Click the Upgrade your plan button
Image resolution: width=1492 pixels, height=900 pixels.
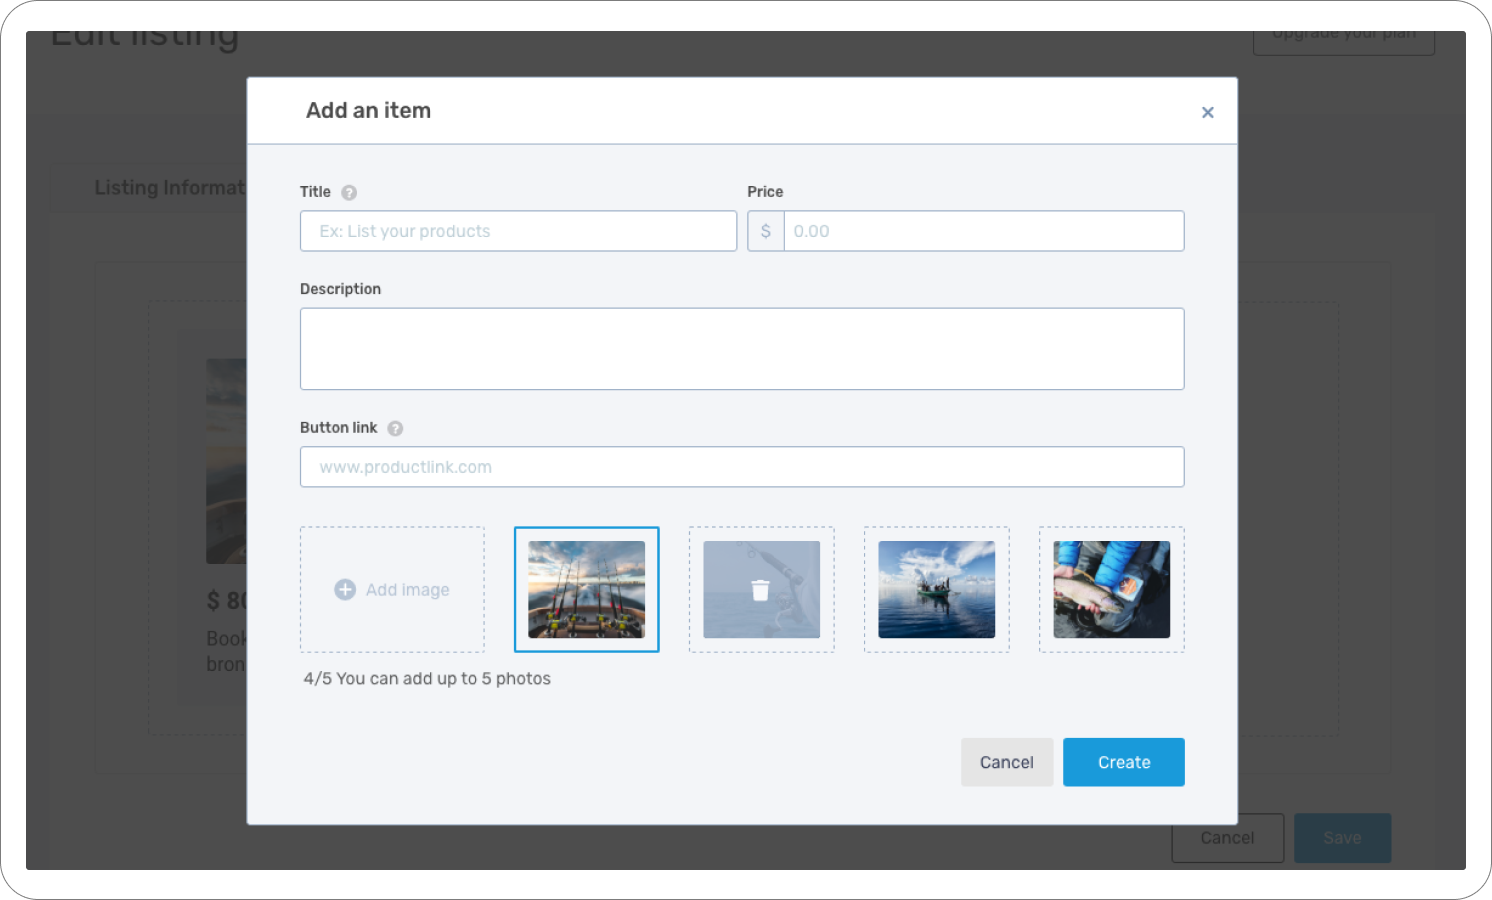1343,32
